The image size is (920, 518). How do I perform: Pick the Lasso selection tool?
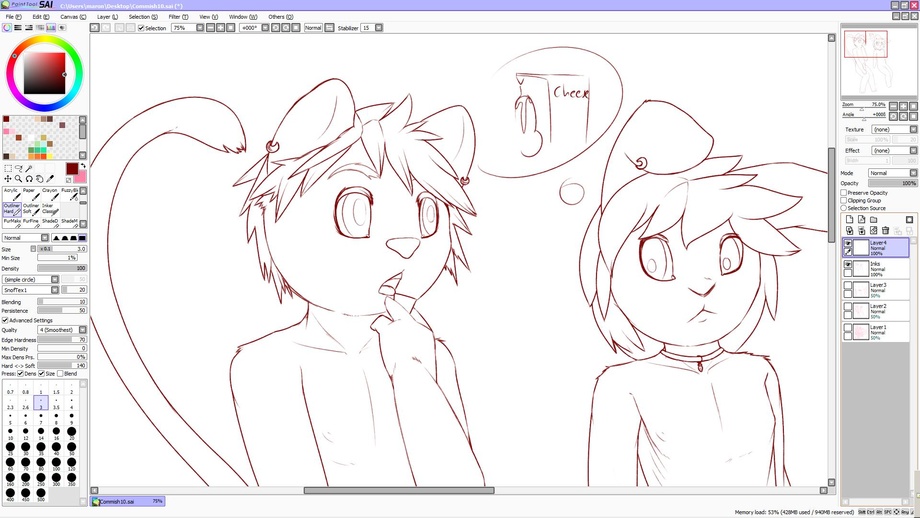pos(18,168)
